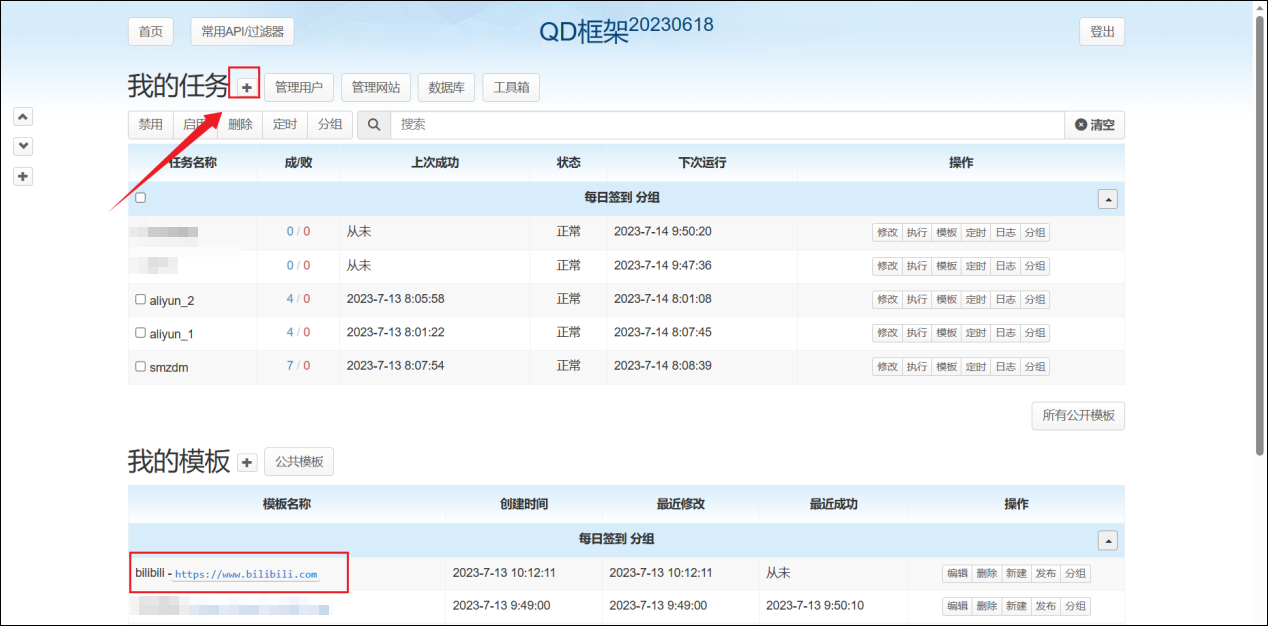Image resolution: width=1268 pixels, height=626 pixels.
Task: Toggle the select-all checkbox in group header
Action: (x=140, y=198)
